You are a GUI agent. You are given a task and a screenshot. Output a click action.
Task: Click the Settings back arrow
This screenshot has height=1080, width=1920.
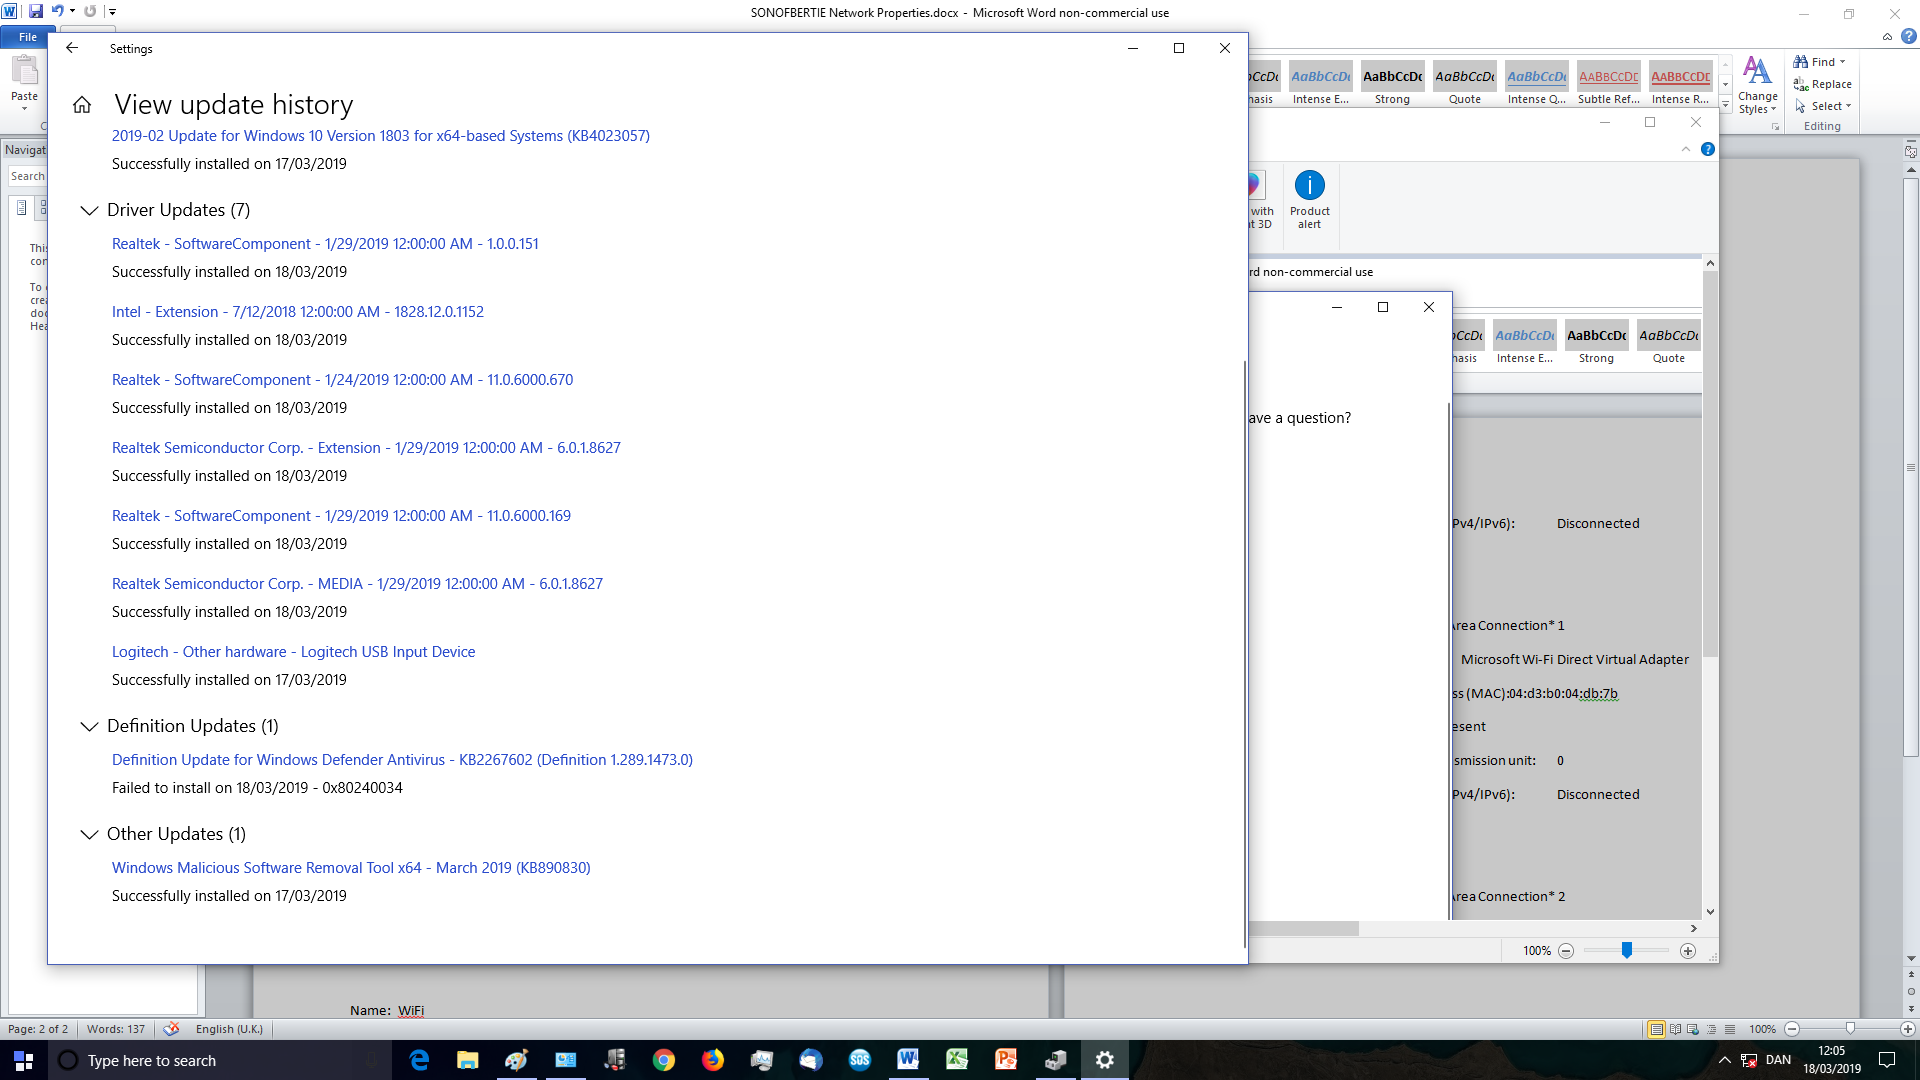click(x=72, y=48)
